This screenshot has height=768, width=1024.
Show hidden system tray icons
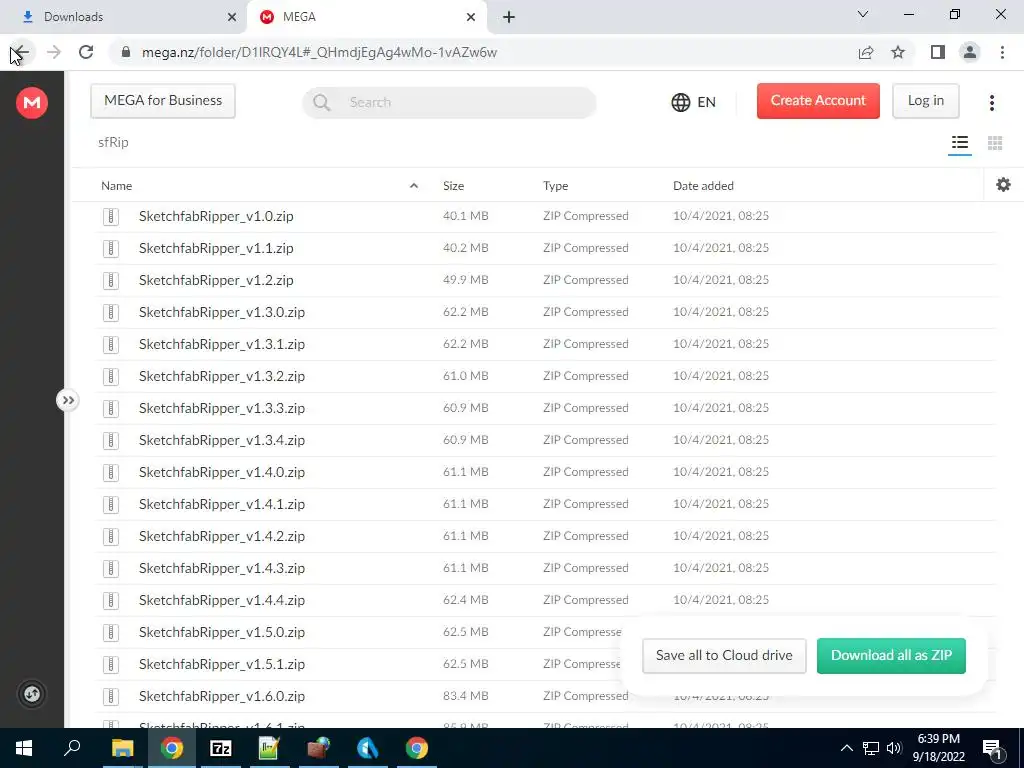pos(846,748)
